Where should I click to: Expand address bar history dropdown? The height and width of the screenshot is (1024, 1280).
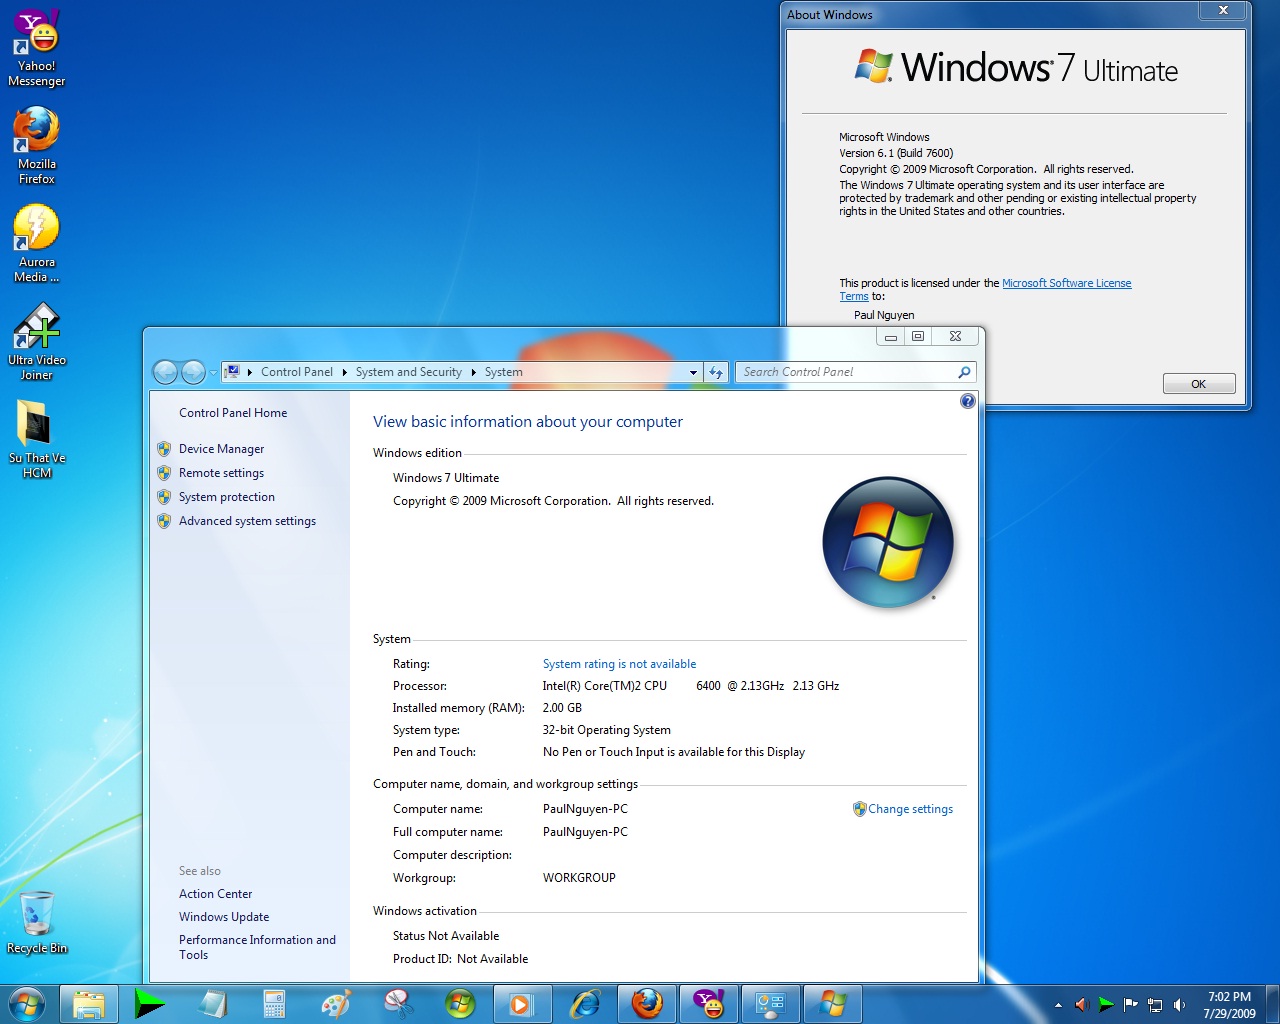tap(693, 372)
